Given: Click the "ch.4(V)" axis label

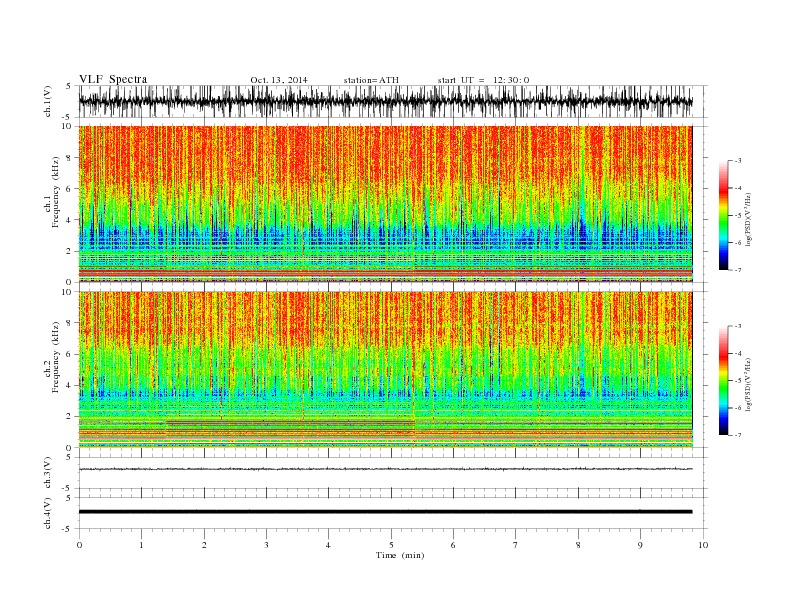Looking at the screenshot, I should [x=48, y=513].
